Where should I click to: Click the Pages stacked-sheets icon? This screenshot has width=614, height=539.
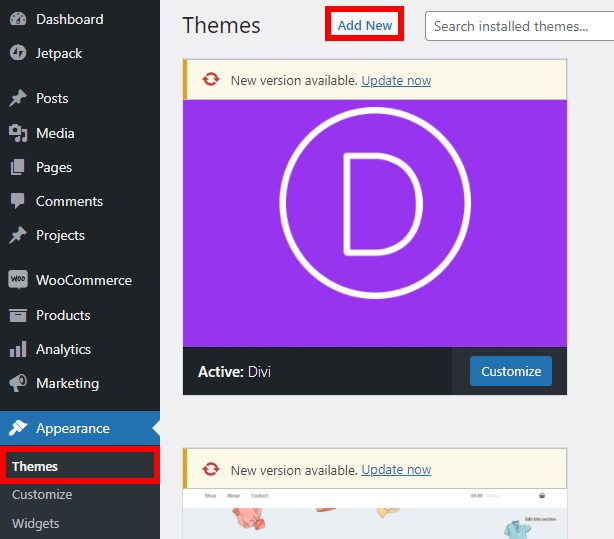pos(18,167)
